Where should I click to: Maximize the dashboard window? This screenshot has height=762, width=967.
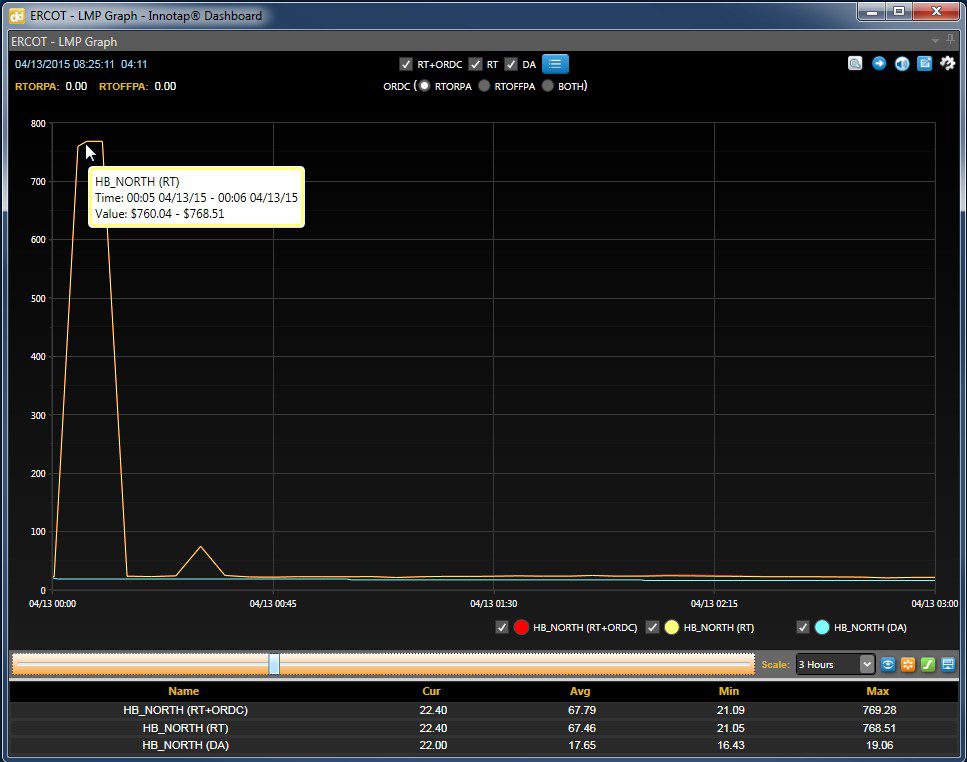[x=899, y=11]
